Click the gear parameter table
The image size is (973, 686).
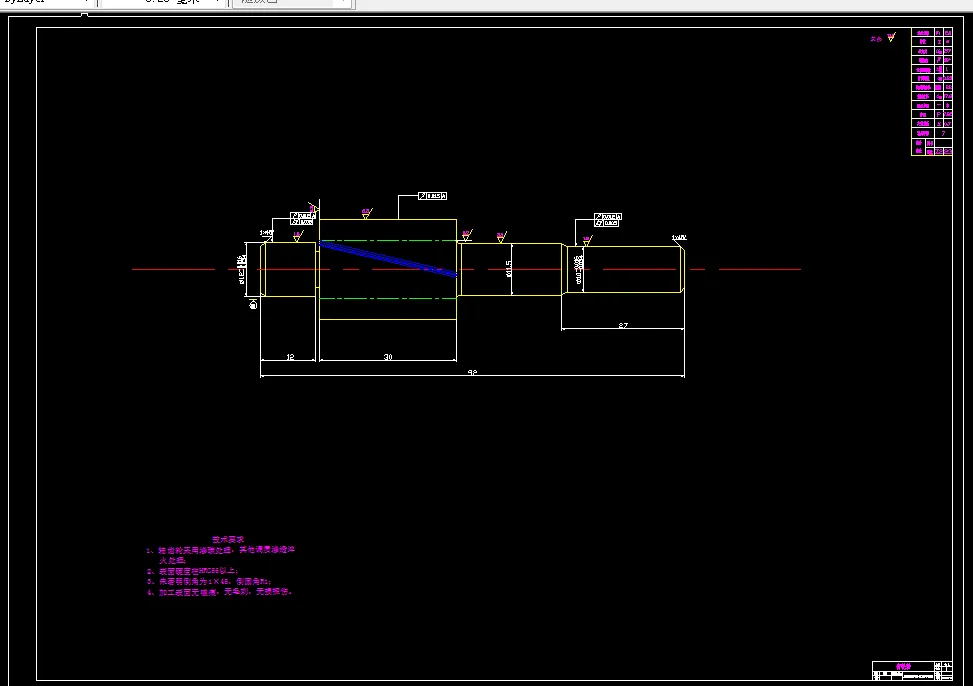click(931, 91)
